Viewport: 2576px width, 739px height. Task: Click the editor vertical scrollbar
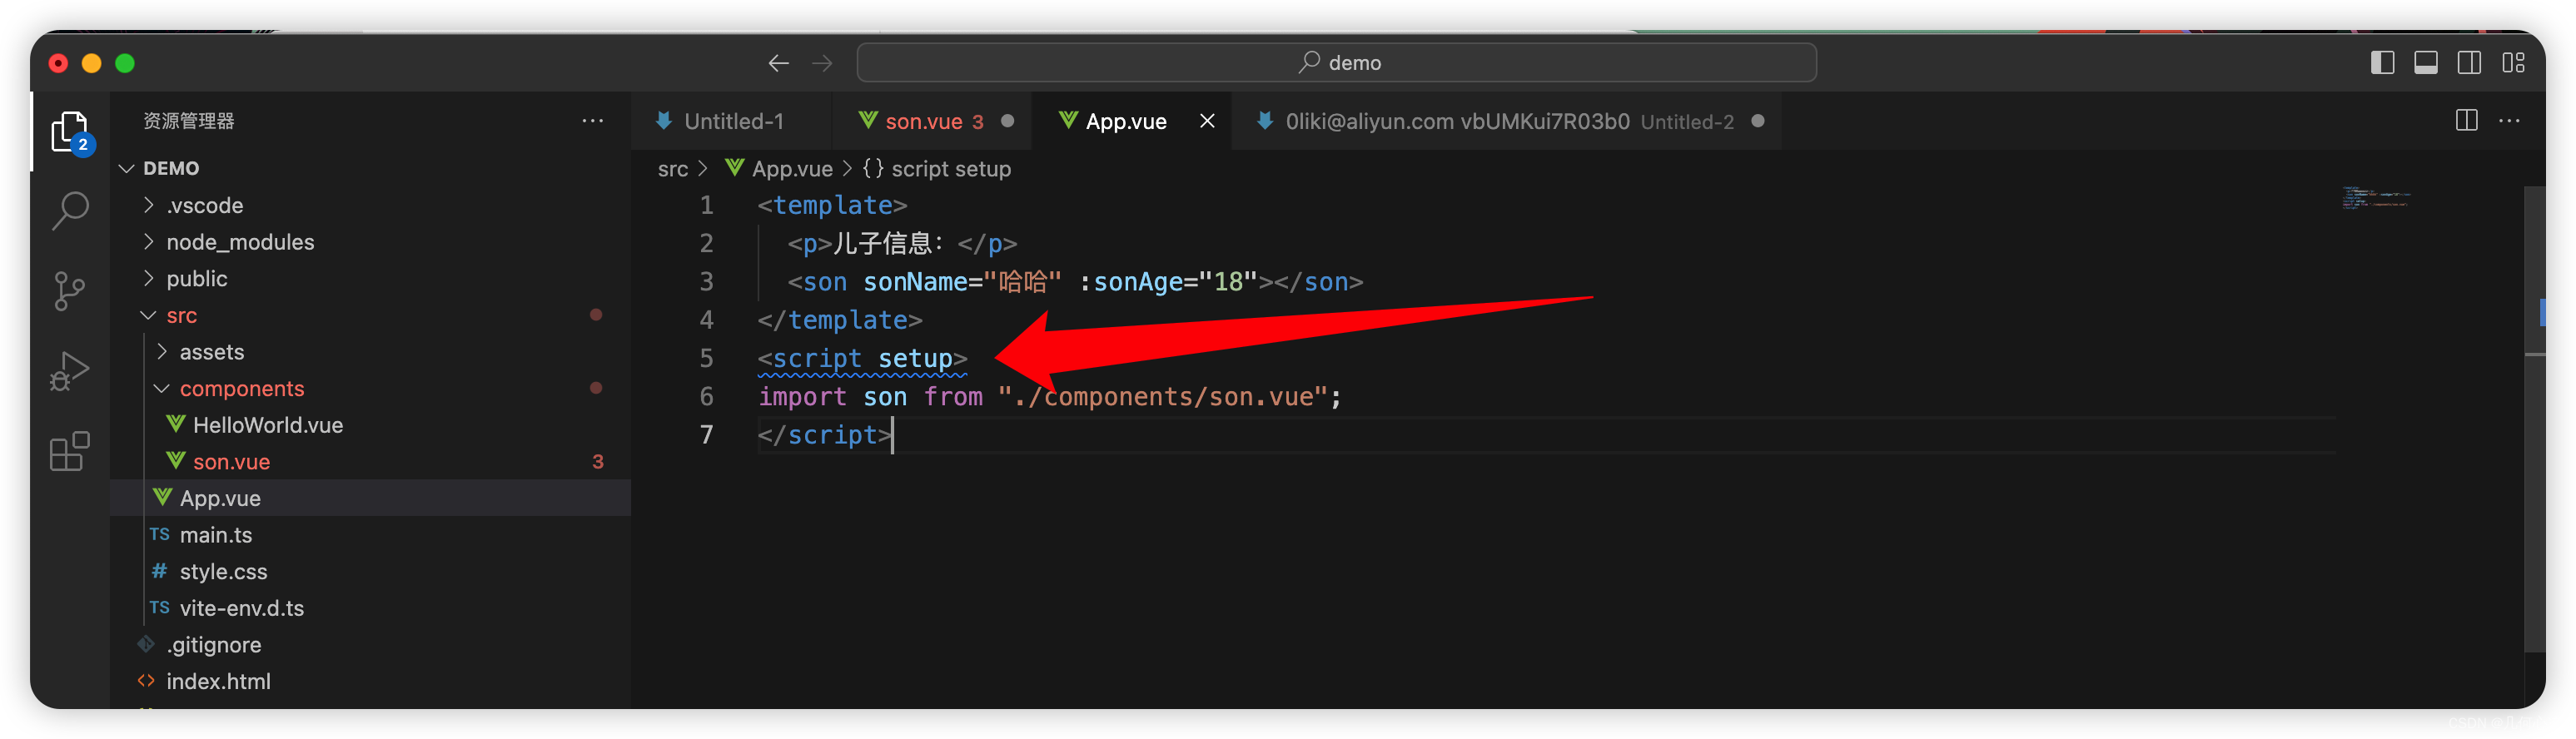(x=2534, y=420)
